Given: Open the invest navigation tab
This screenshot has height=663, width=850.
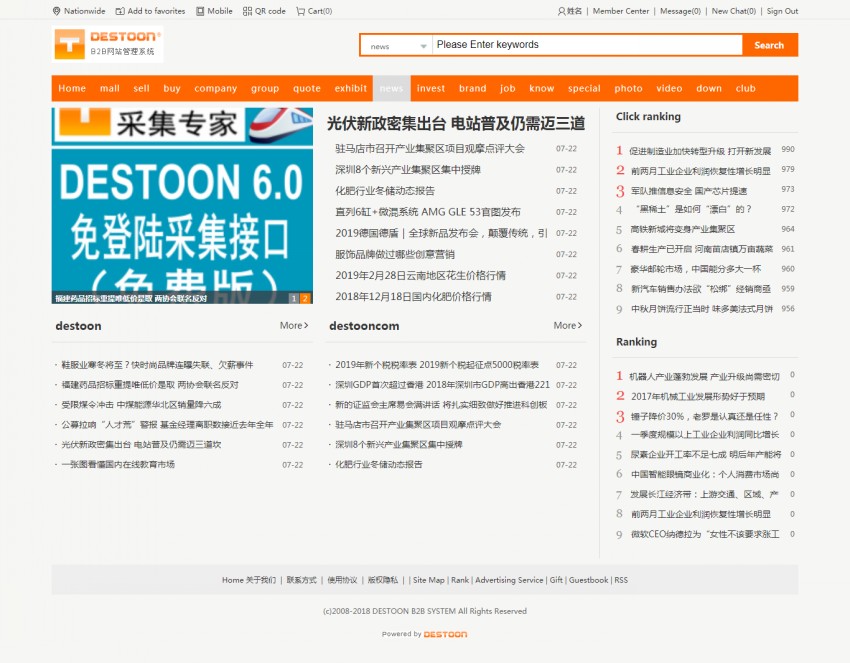Looking at the screenshot, I should click(431, 88).
